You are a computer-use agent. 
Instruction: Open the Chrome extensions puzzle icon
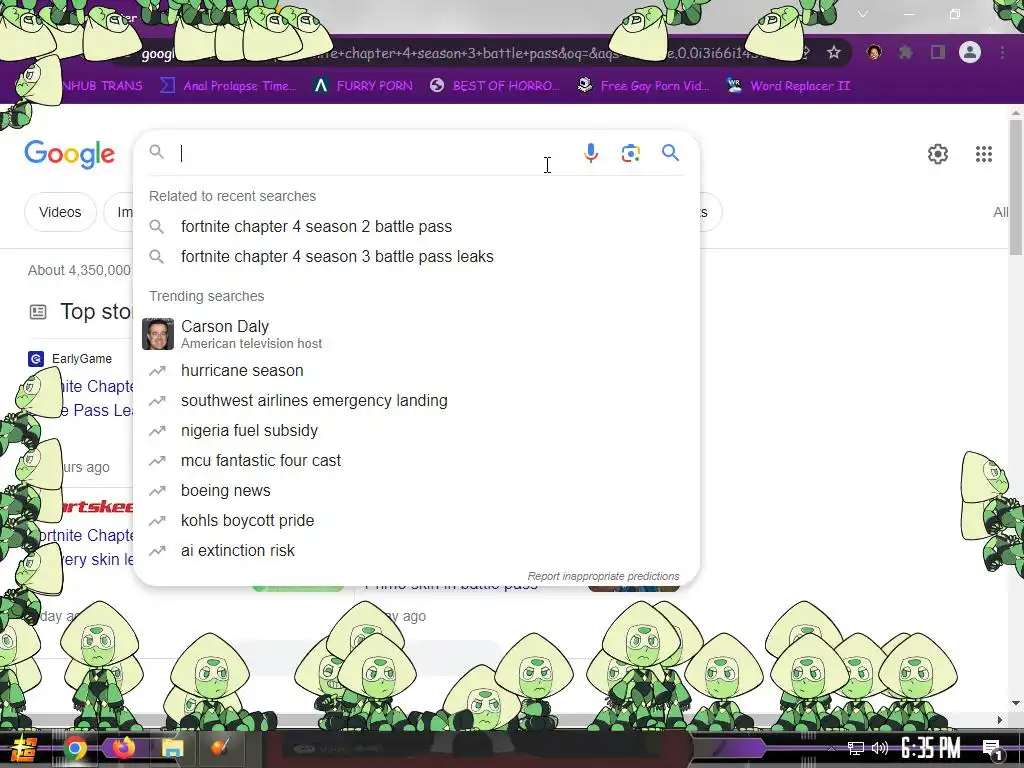(905, 52)
